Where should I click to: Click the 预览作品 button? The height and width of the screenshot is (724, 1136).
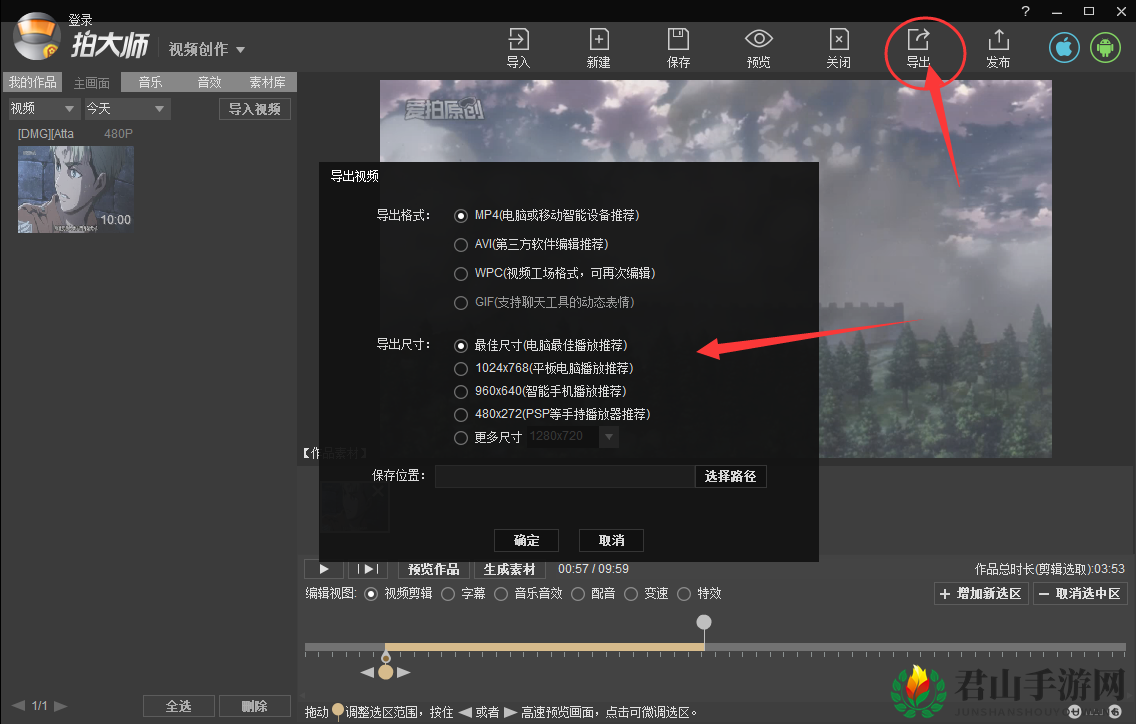[434, 569]
